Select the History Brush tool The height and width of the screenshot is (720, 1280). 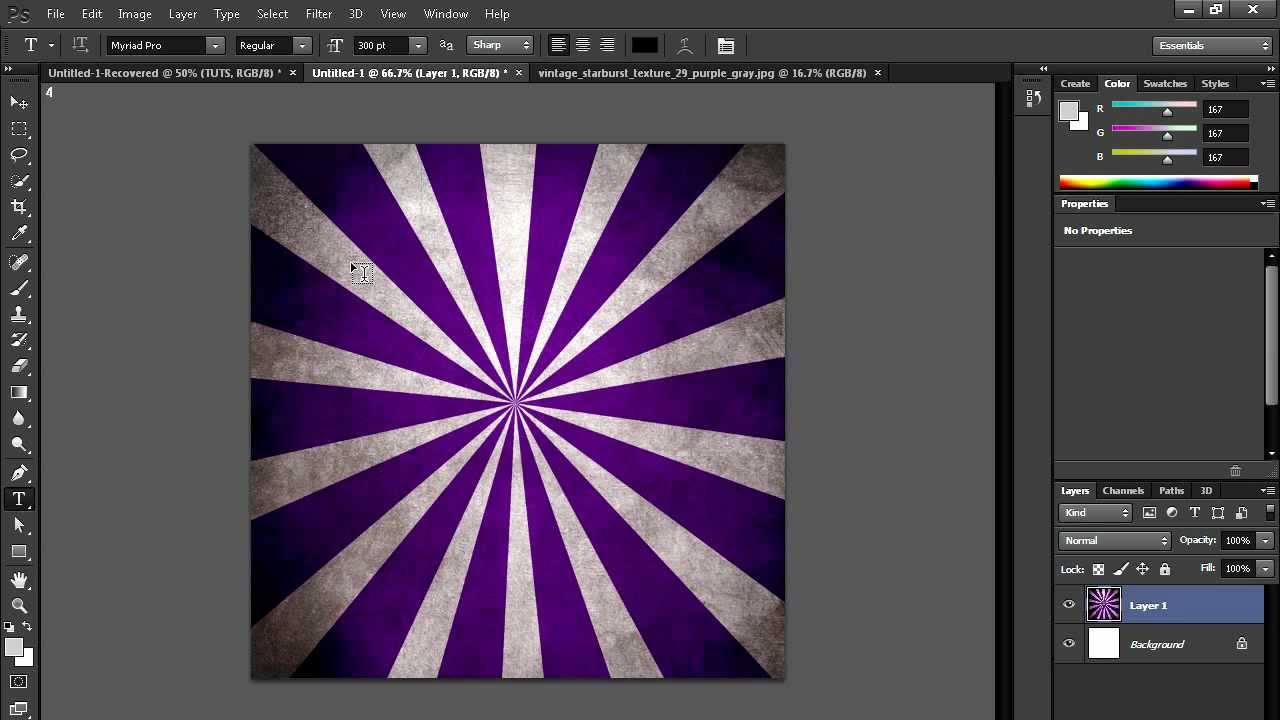[19, 340]
